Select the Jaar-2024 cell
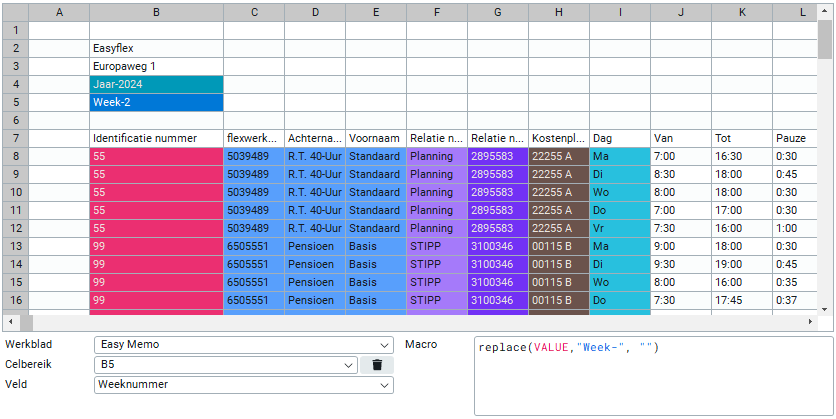This screenshot has width=836, height=419. [156, 84]
